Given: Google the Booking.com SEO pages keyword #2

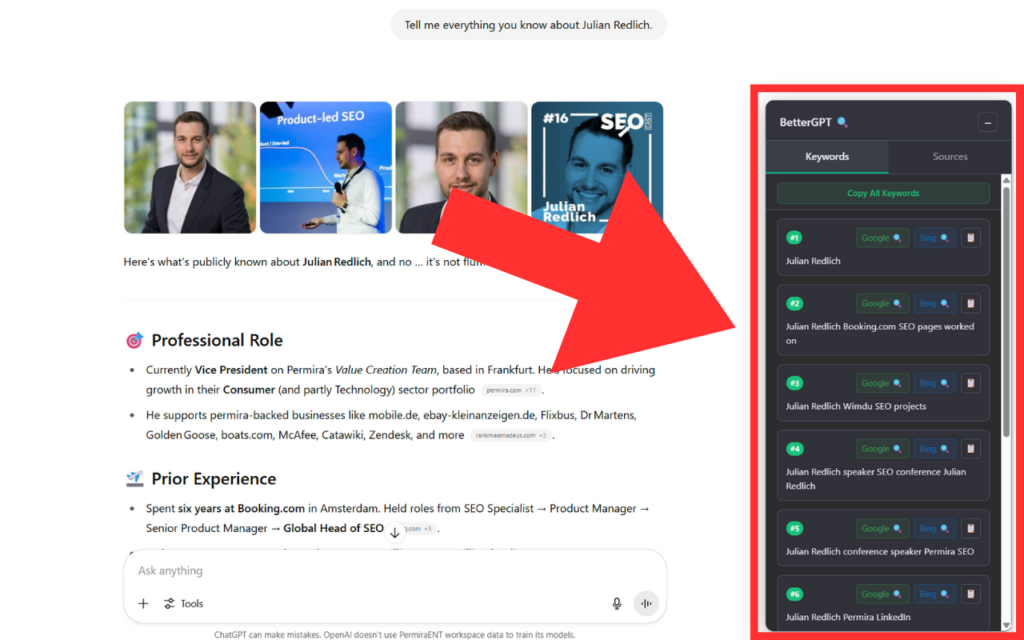Looking at the screenshot, I should click(x=882, y=303).
